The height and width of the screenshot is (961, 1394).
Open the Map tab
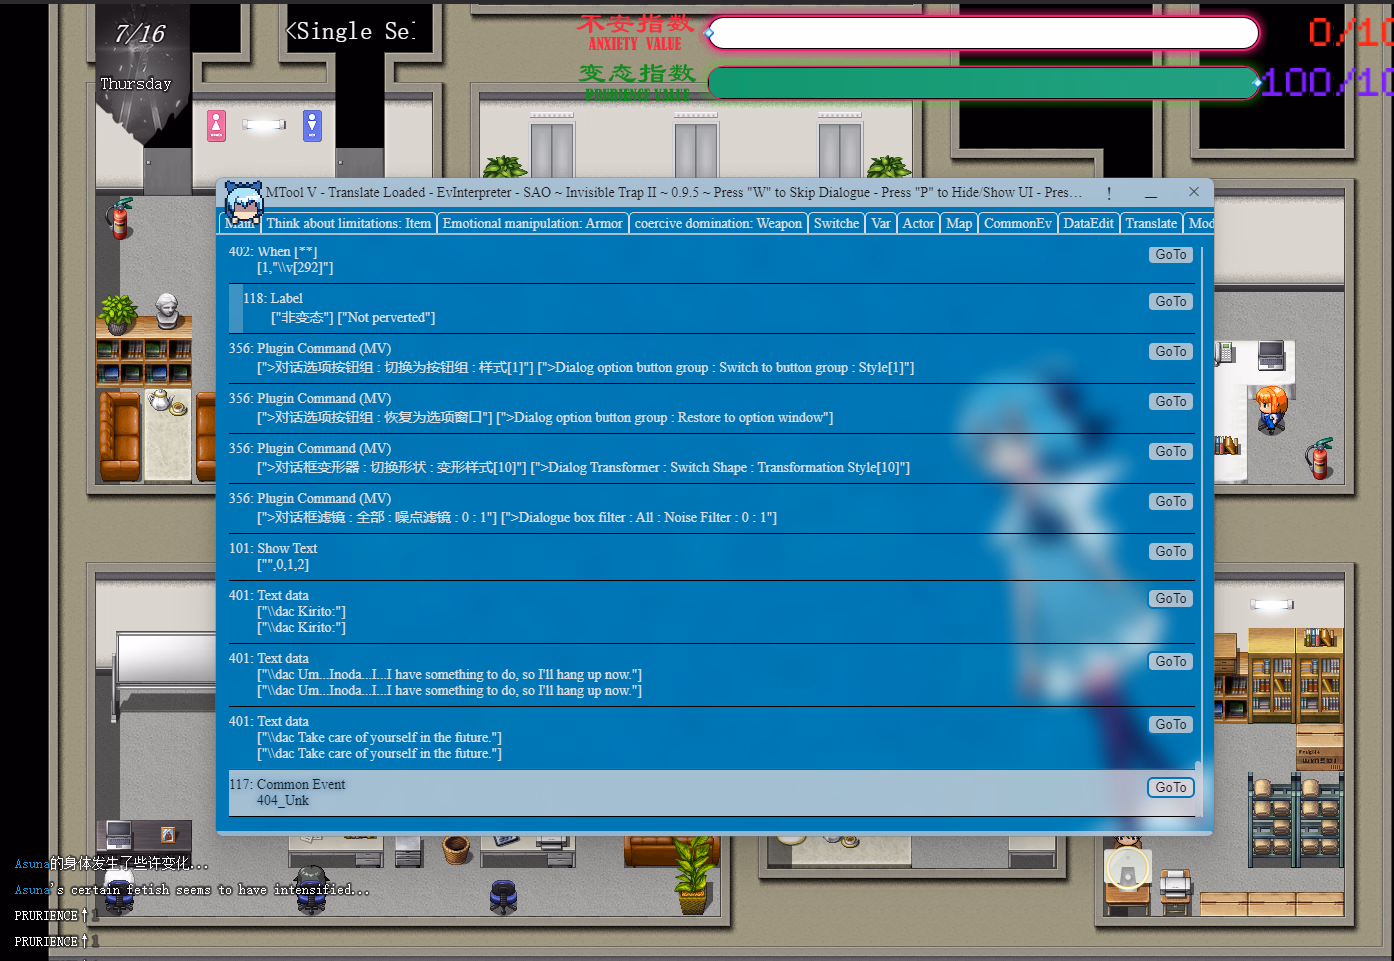tap(959, 224)
